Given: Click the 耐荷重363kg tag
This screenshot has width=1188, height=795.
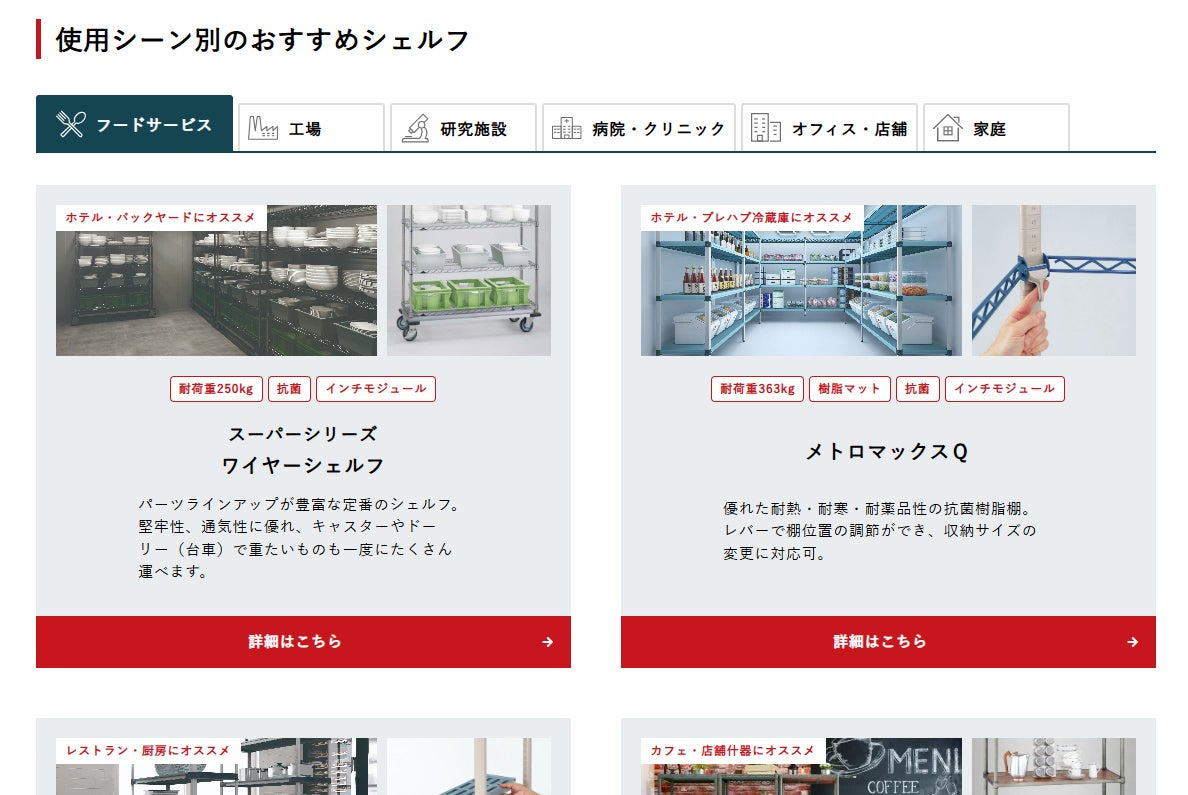Looking at the screenshot, I should [757, 389].
